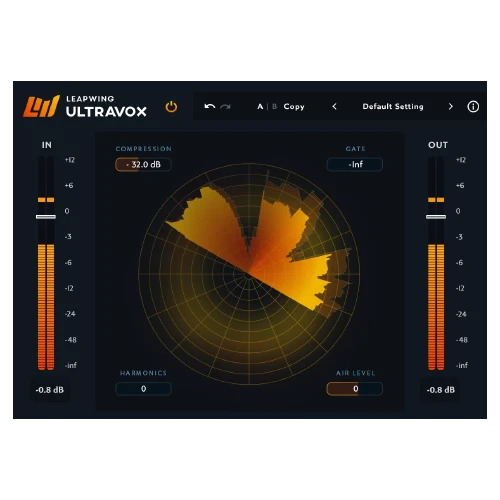
Task: Click the redo arrow icon
Action: point(226,106)
